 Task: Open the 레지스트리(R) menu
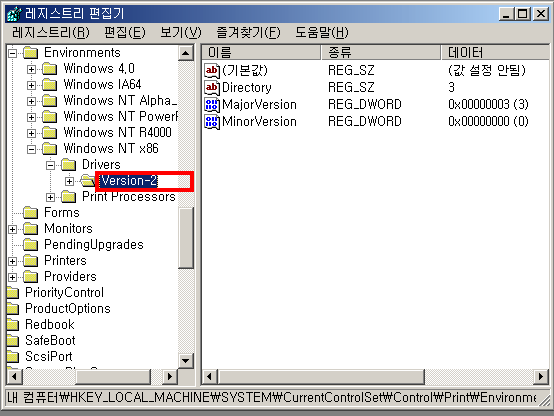pos(51,33)
